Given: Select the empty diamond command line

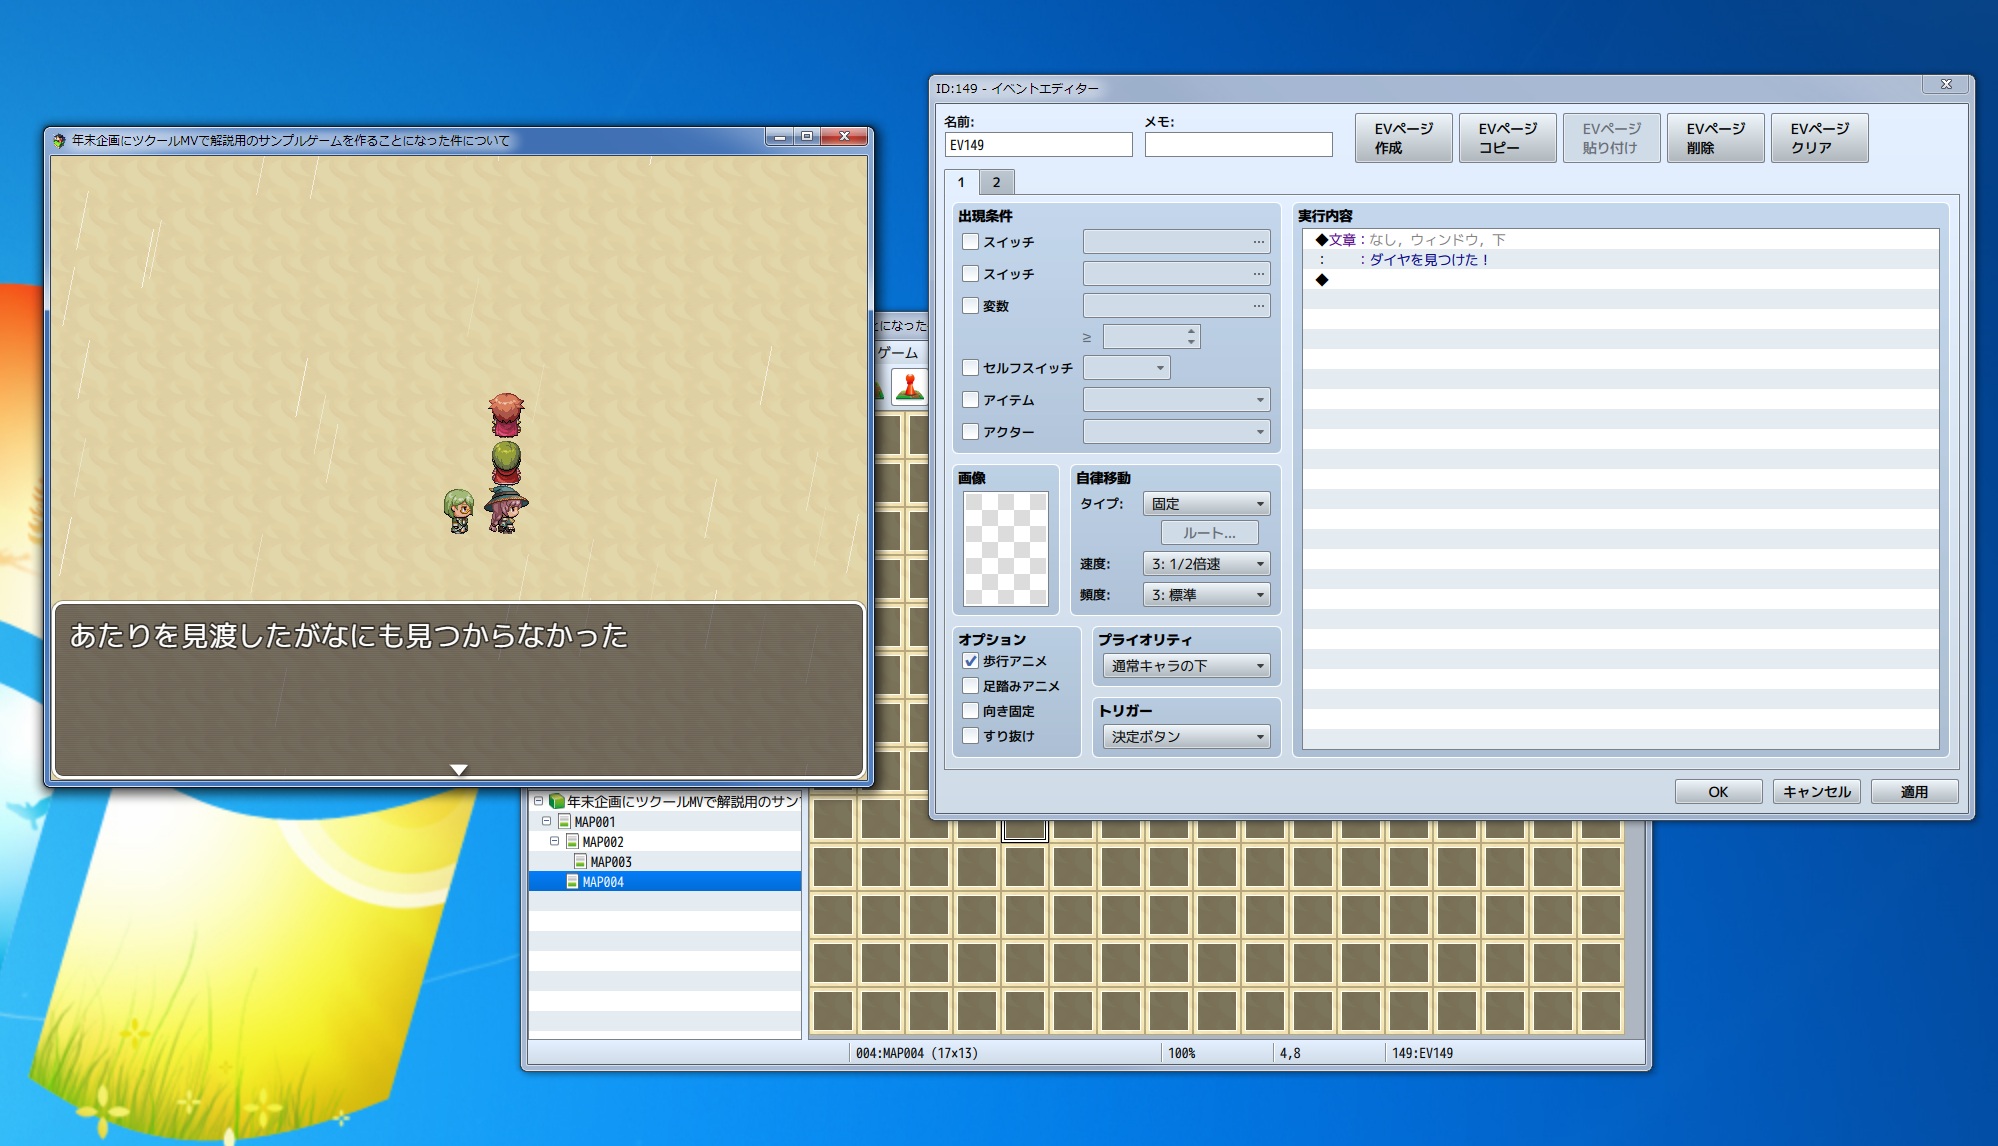Looking at the screenshot, I should [1322, 280].
